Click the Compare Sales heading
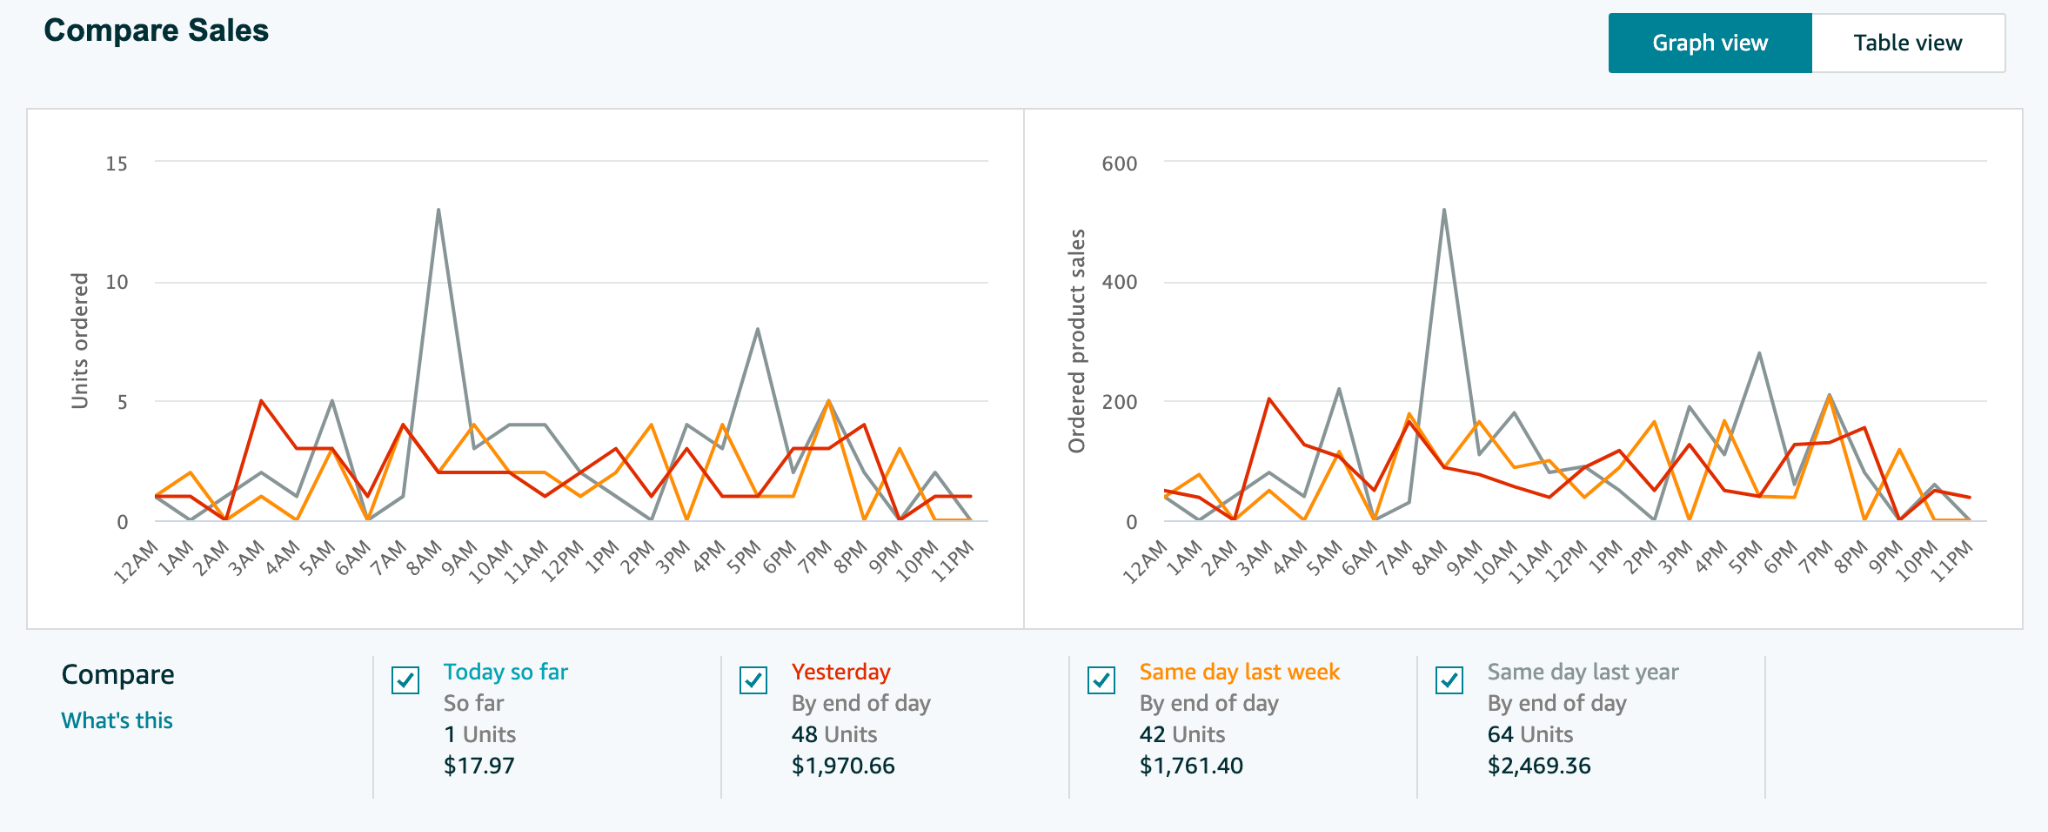This screenshot has width=2048, height=832. pyautogui.click(x=155, y=30)
